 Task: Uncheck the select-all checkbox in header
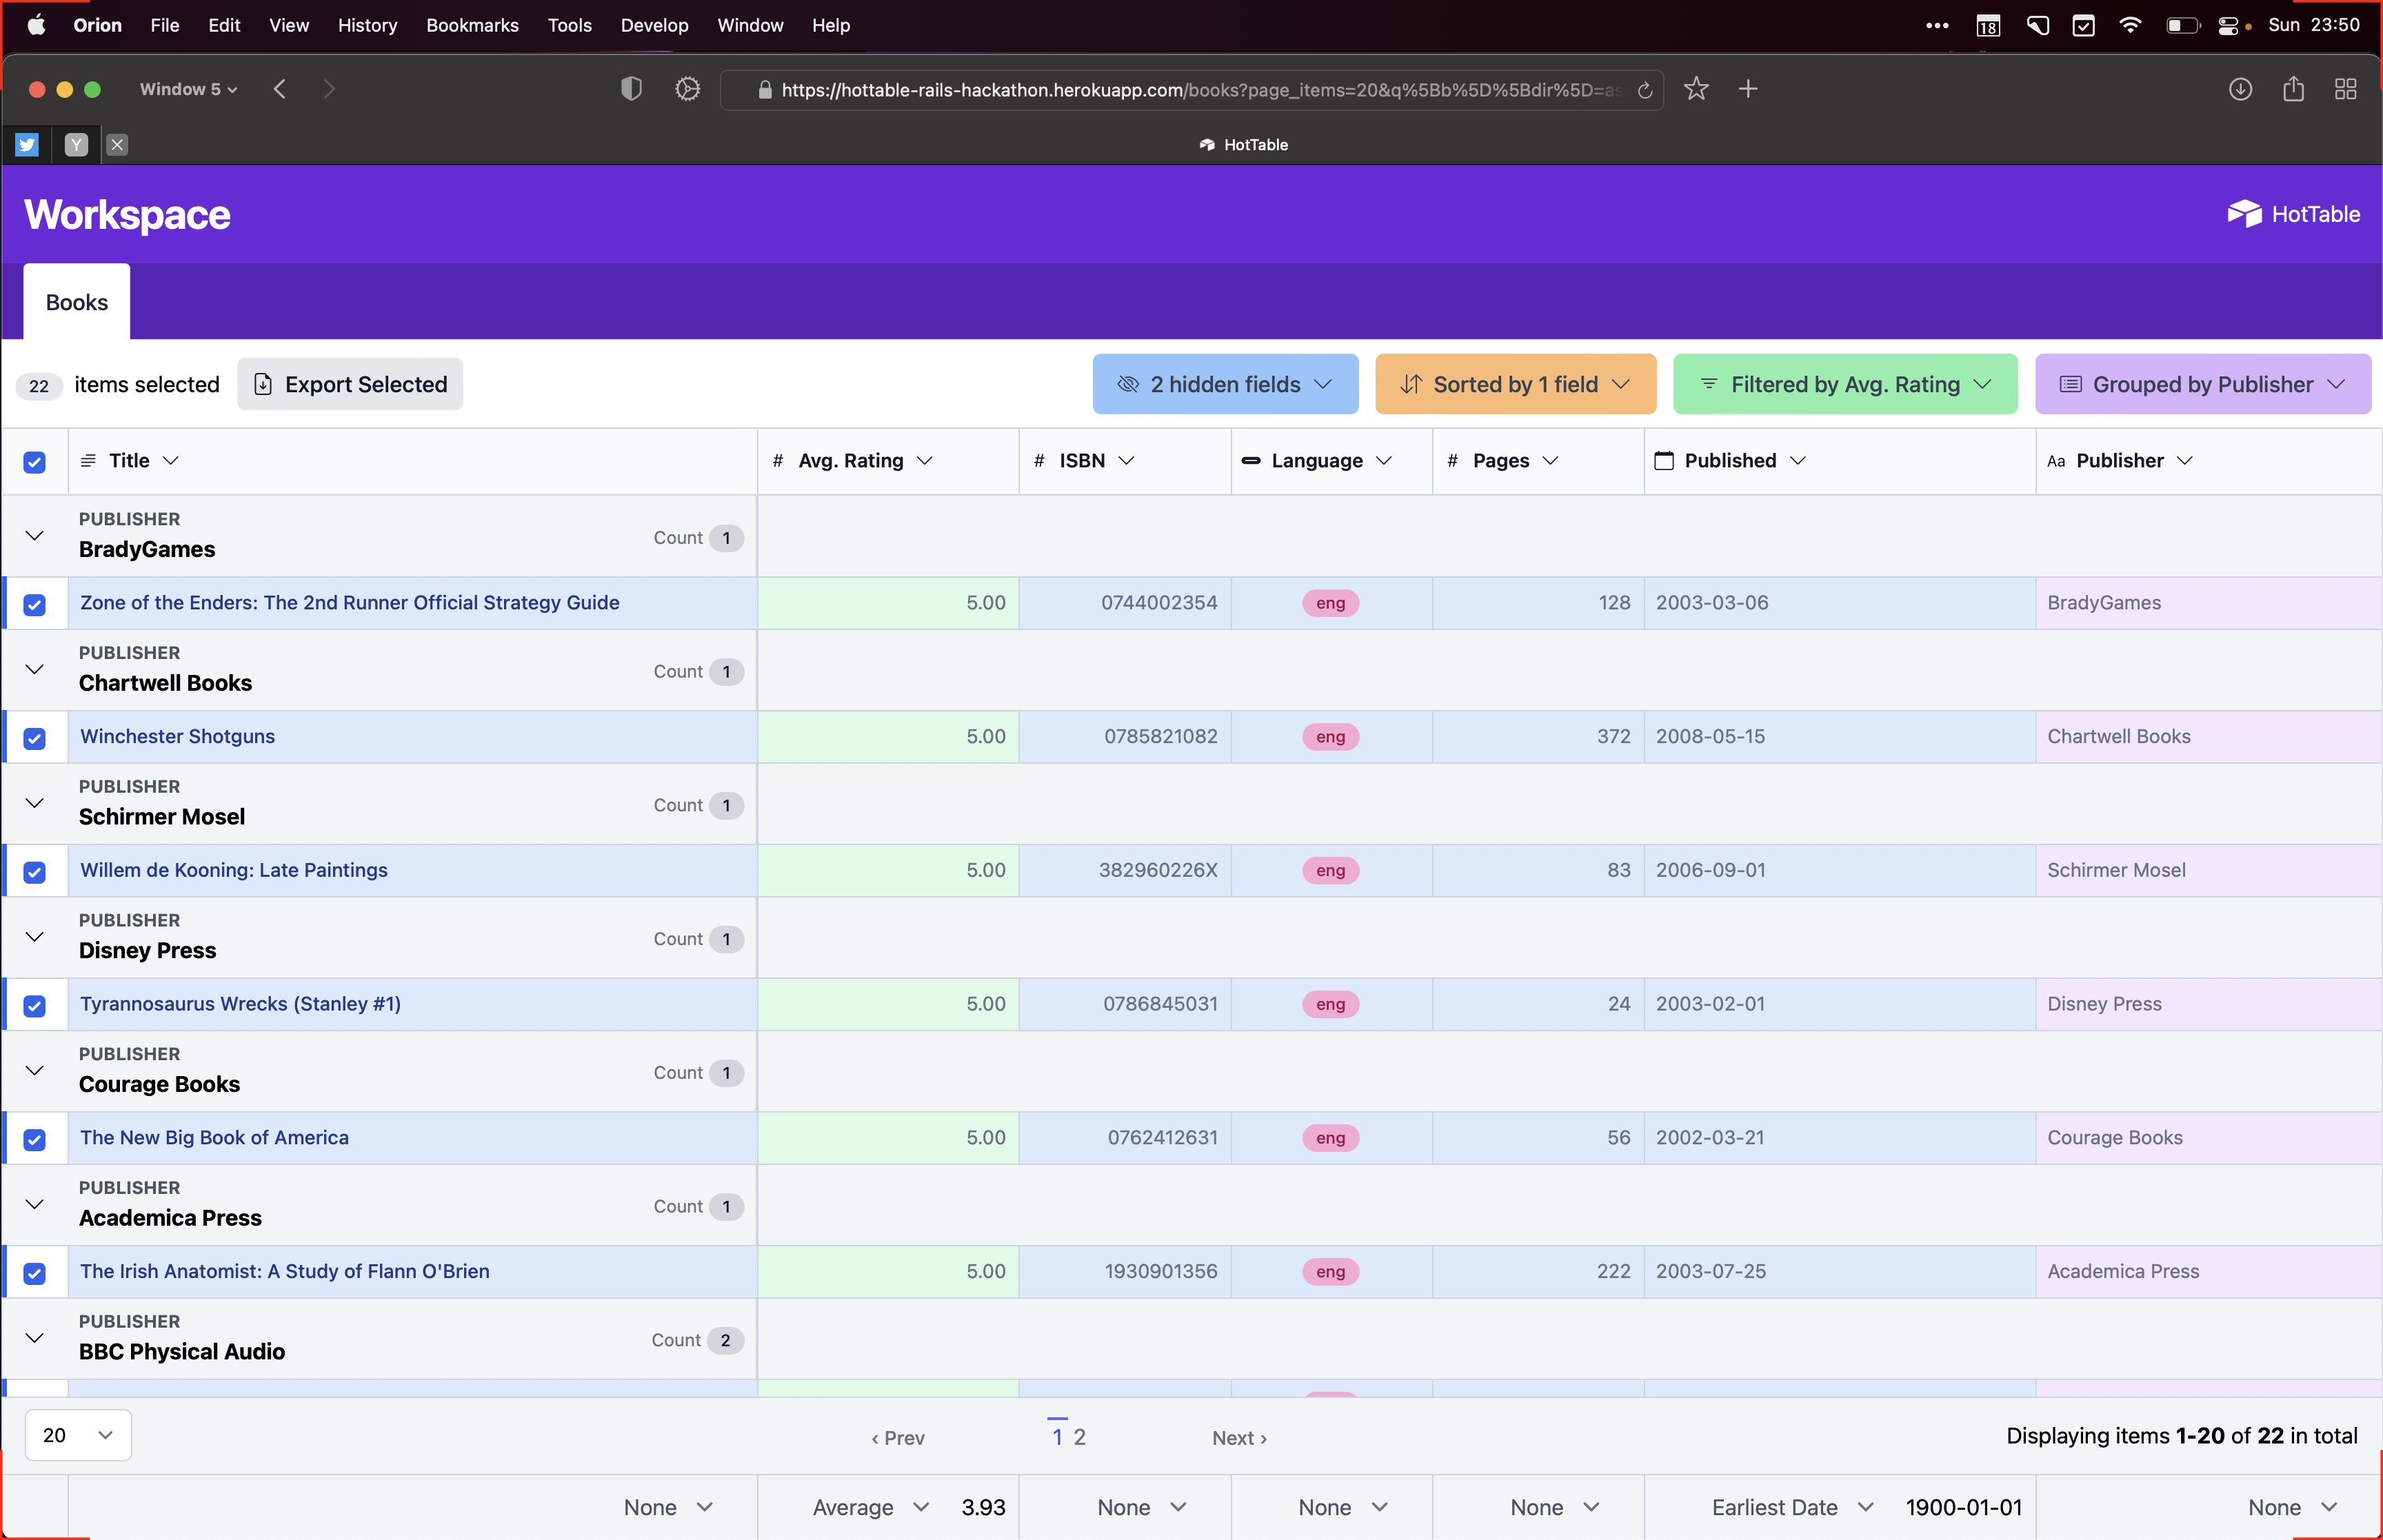coord(34,462)
